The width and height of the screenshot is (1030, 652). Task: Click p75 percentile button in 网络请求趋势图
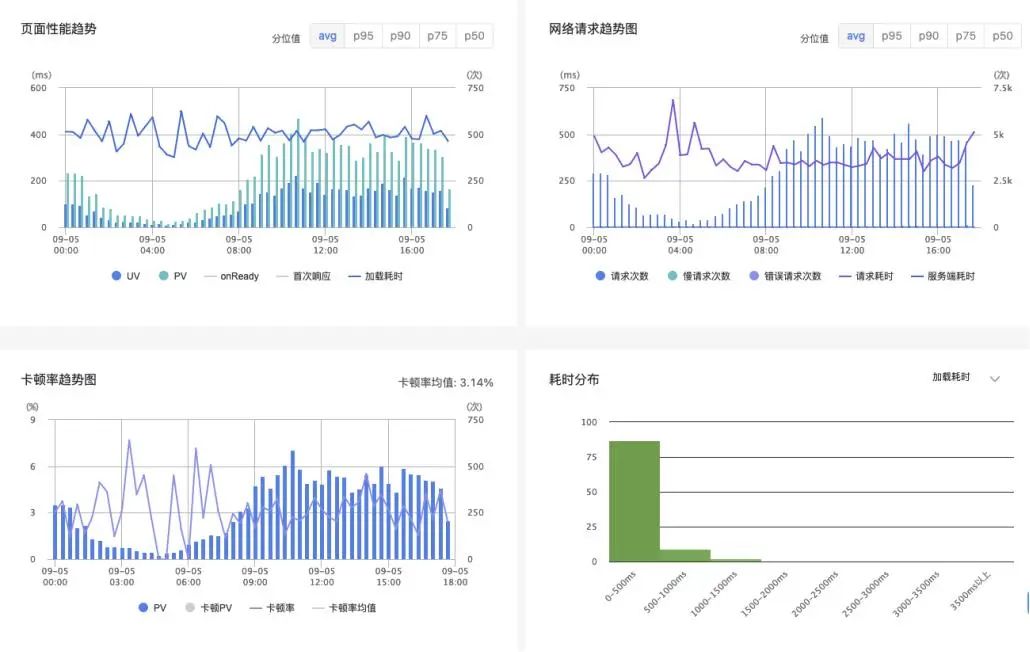pyautogui.click(x=965, y=36)
